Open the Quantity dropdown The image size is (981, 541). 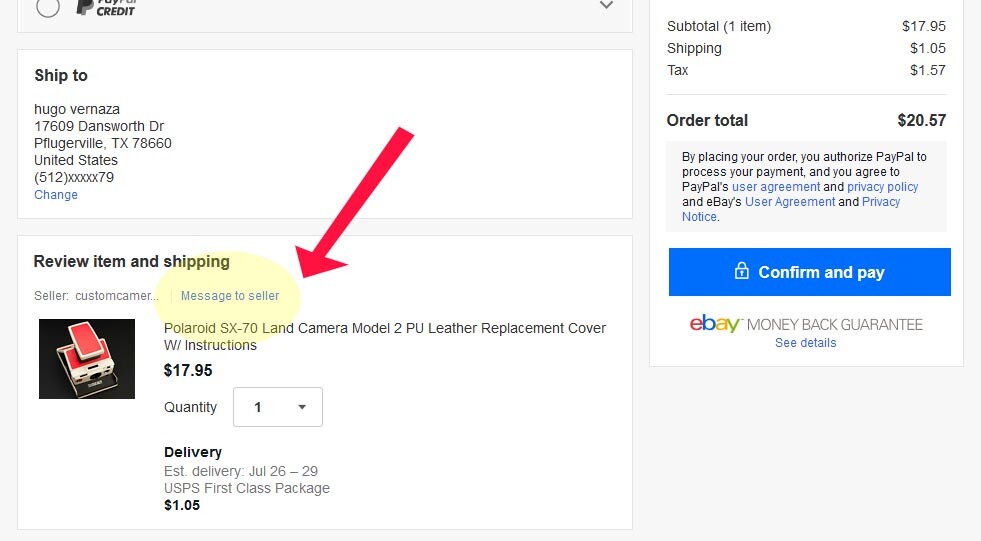click(x=278, y=407)
